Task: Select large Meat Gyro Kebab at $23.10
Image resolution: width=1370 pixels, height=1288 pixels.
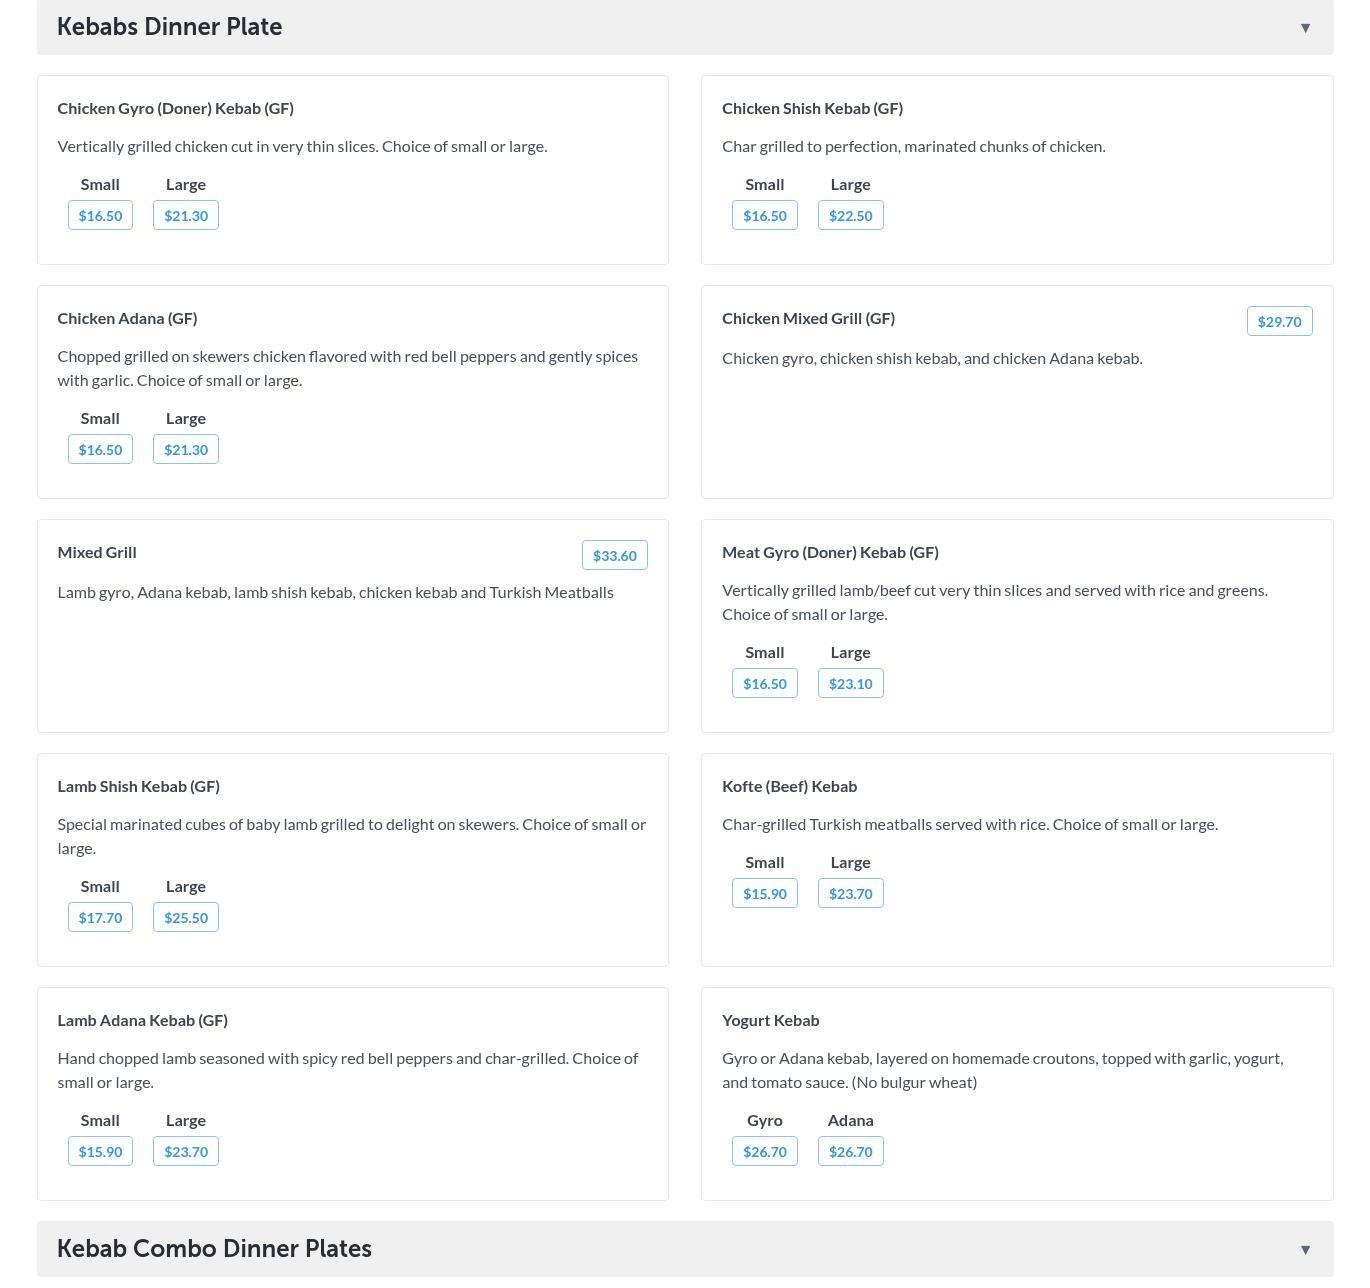Action: coord(850,684)
